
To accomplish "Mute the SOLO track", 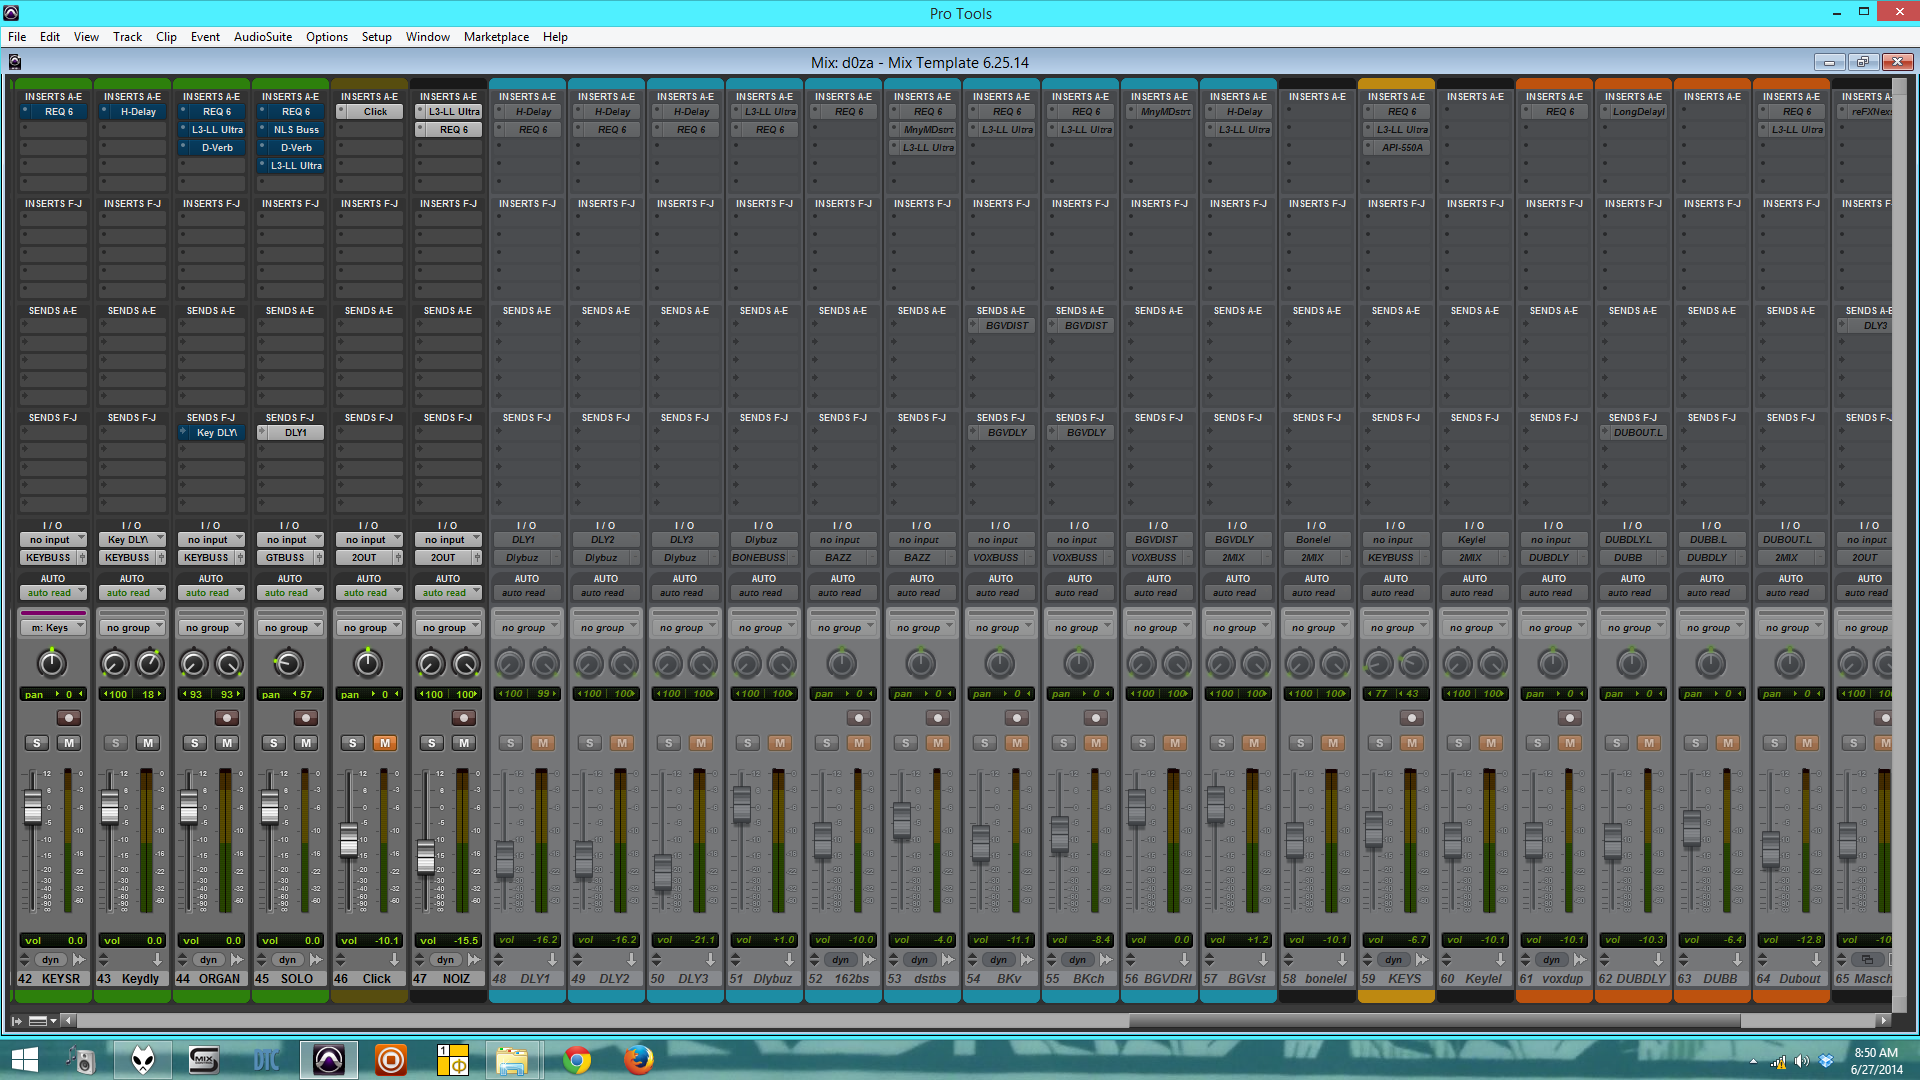I will pos(306,743).
